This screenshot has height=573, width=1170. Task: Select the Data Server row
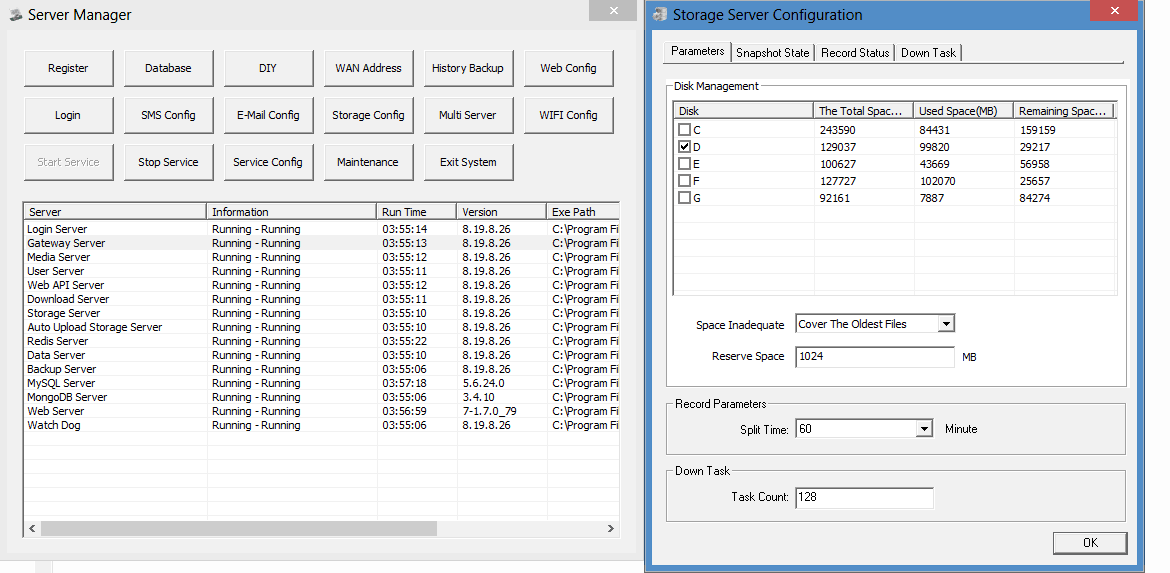322,355
